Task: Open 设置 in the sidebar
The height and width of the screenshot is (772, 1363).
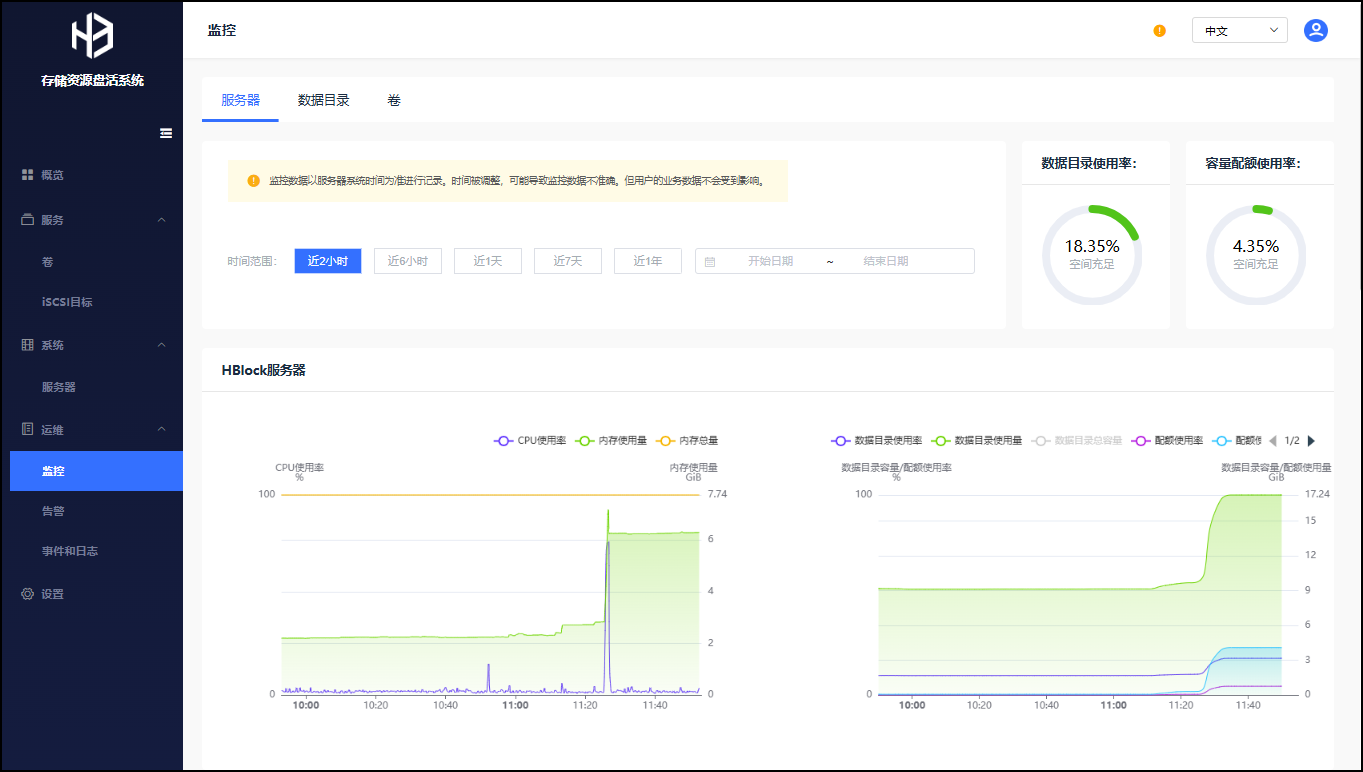Action: 52,594
